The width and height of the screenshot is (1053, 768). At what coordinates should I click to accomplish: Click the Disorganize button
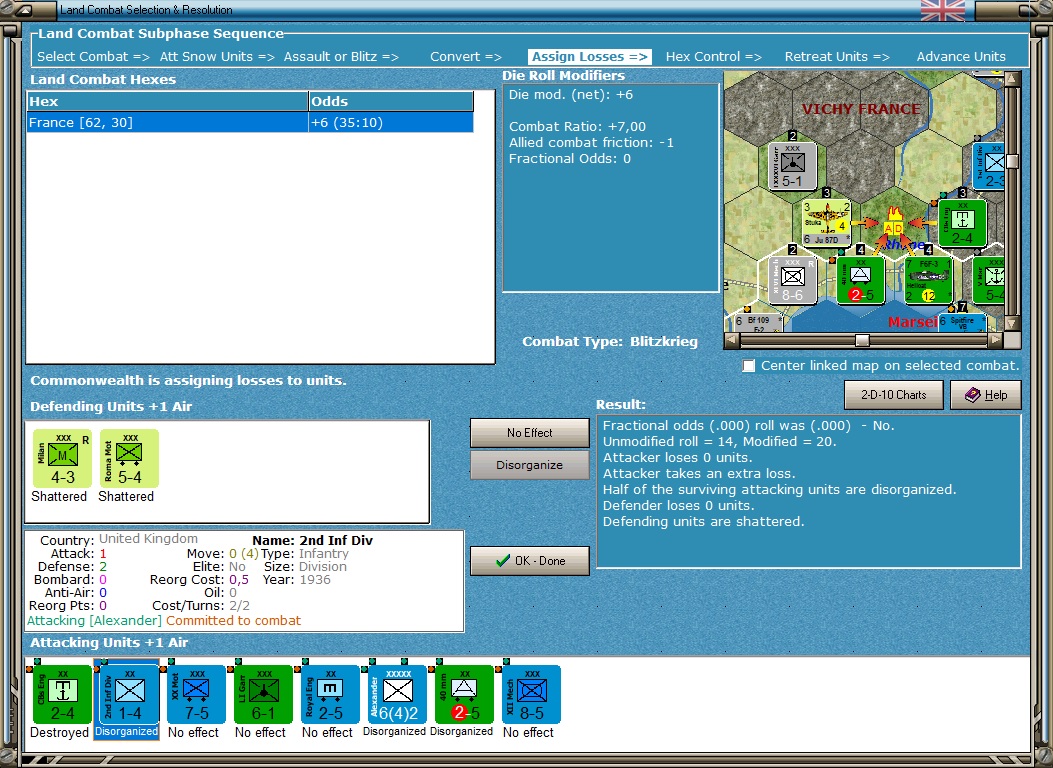pyautogui.click(x=530, y=465)
